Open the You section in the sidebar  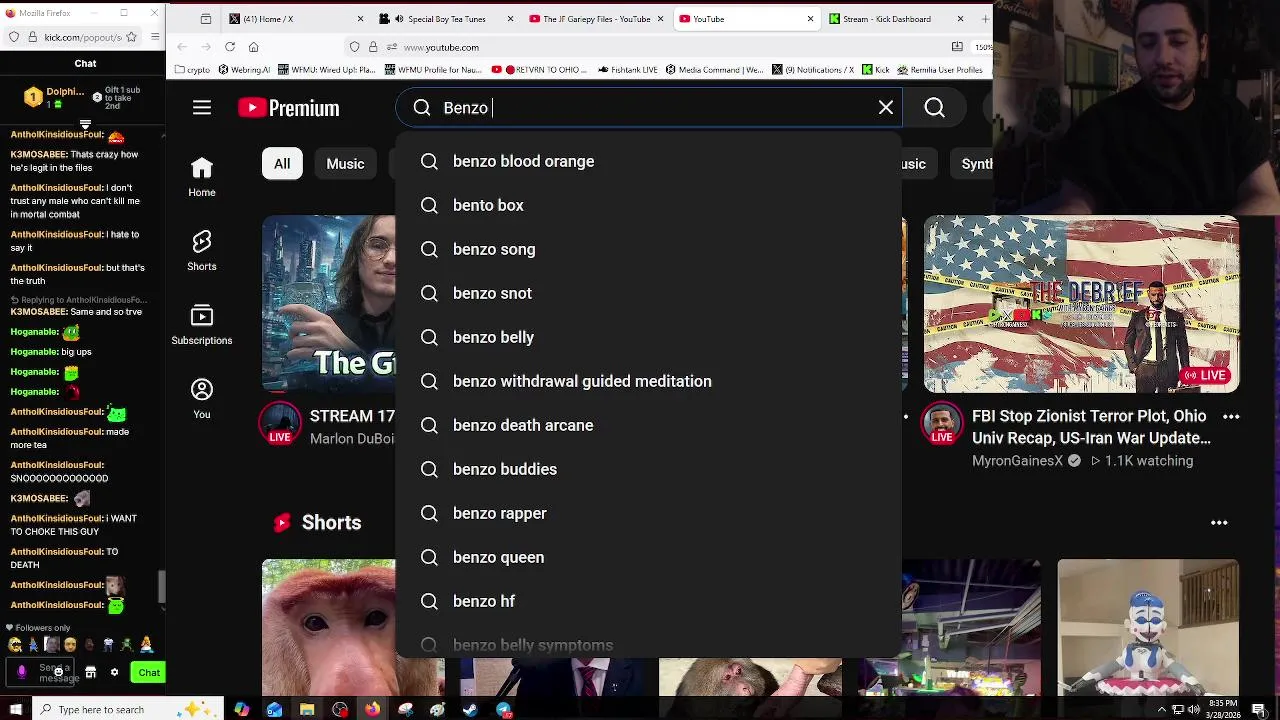(x=202, y=399)
